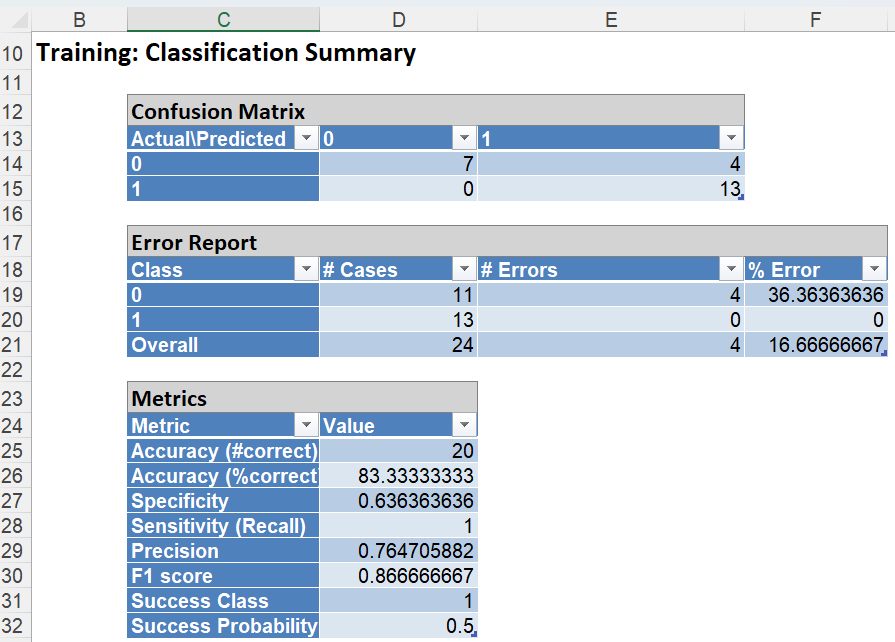This screenshot has height=642, width=895.
Task: Expand the Class column filter
Action: [306, 270]
